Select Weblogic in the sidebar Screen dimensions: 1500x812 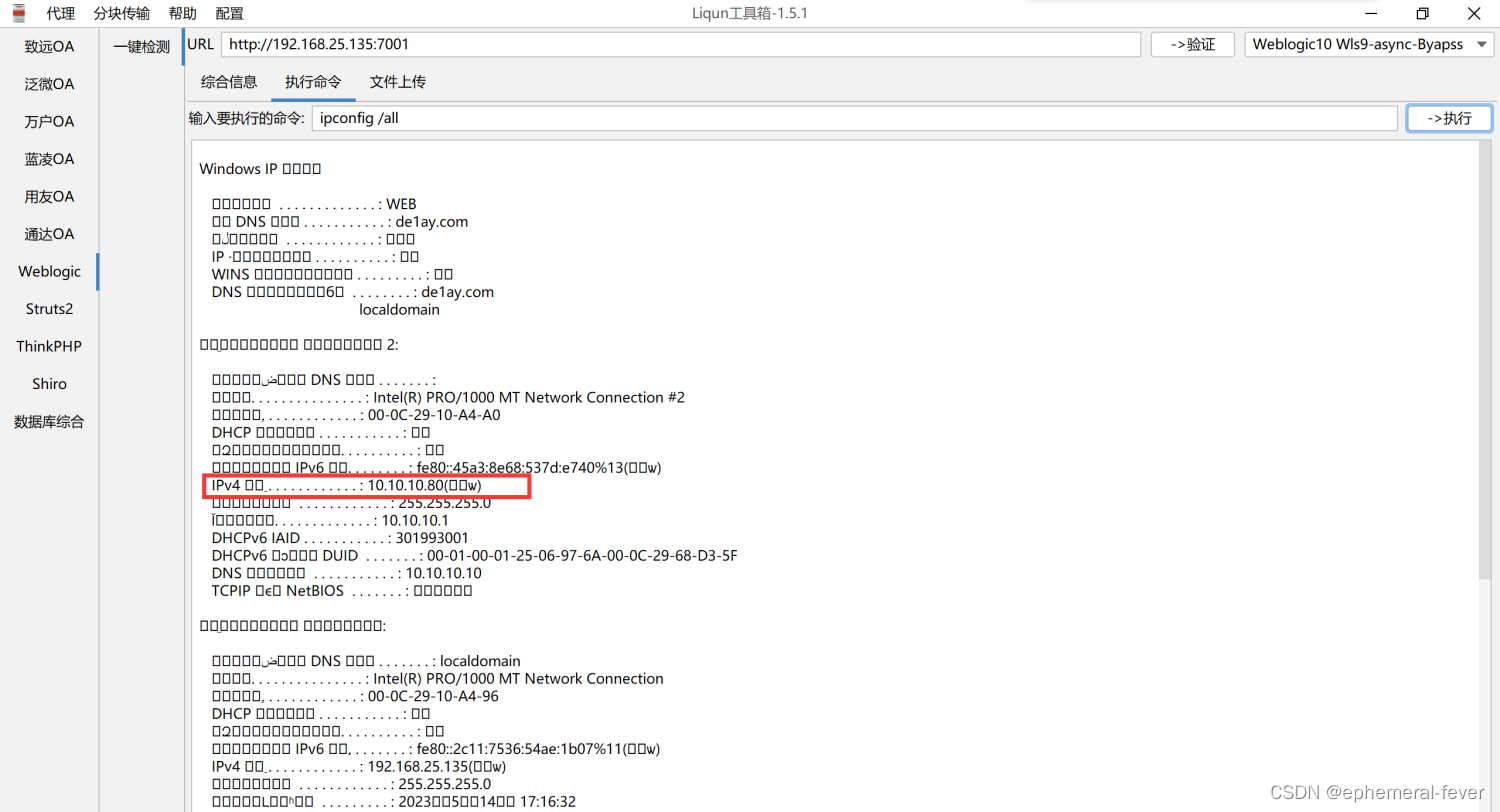click(x=49, y=272)
